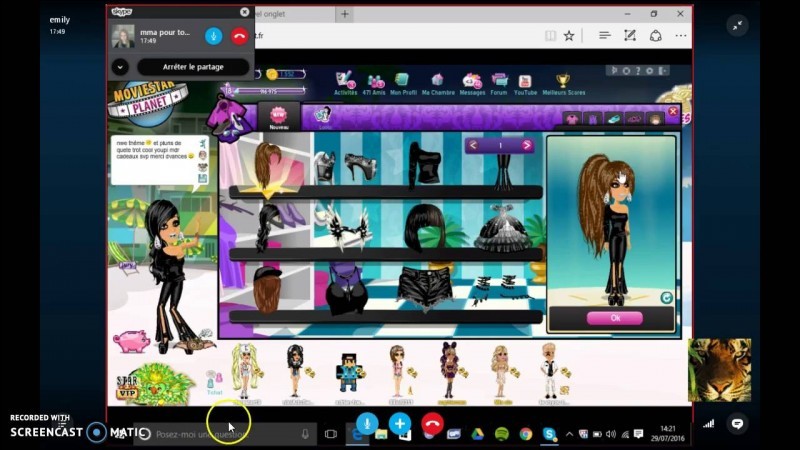Open Spotify taskbar icon
The image size is (800, 450).
[502, 434]
